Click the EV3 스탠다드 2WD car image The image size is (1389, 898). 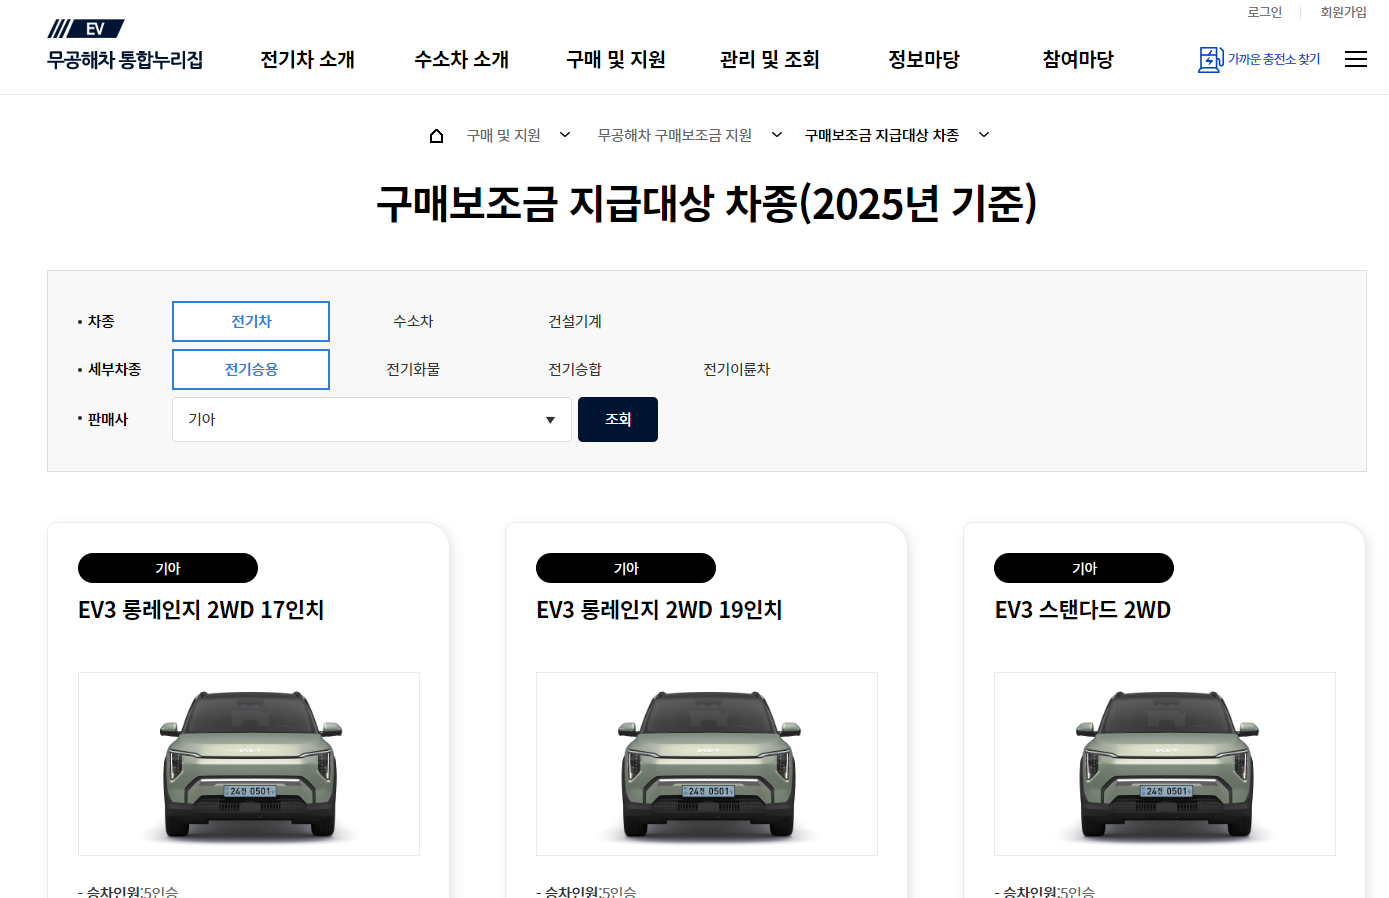click(1164, 763)
